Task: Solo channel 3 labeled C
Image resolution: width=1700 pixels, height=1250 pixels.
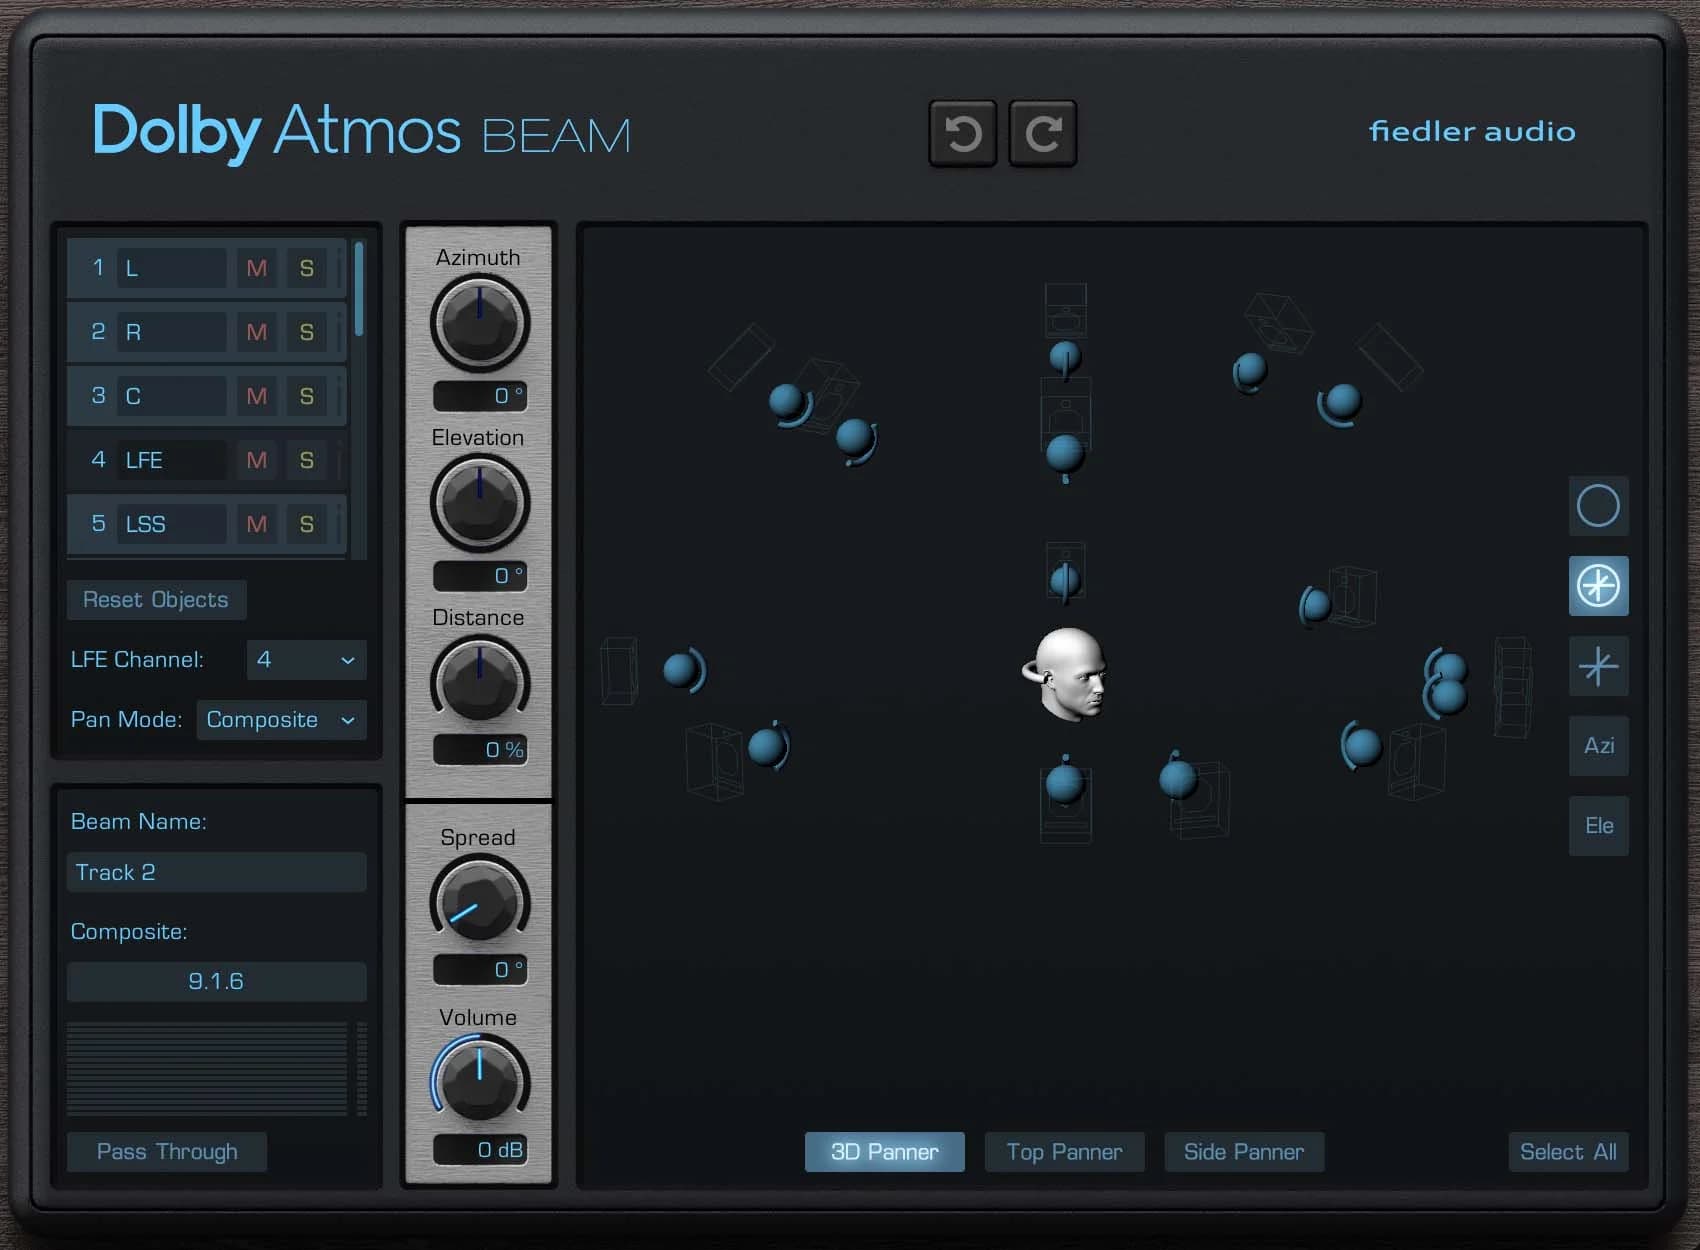Action: pyautogui.click(x=306, y=396)
